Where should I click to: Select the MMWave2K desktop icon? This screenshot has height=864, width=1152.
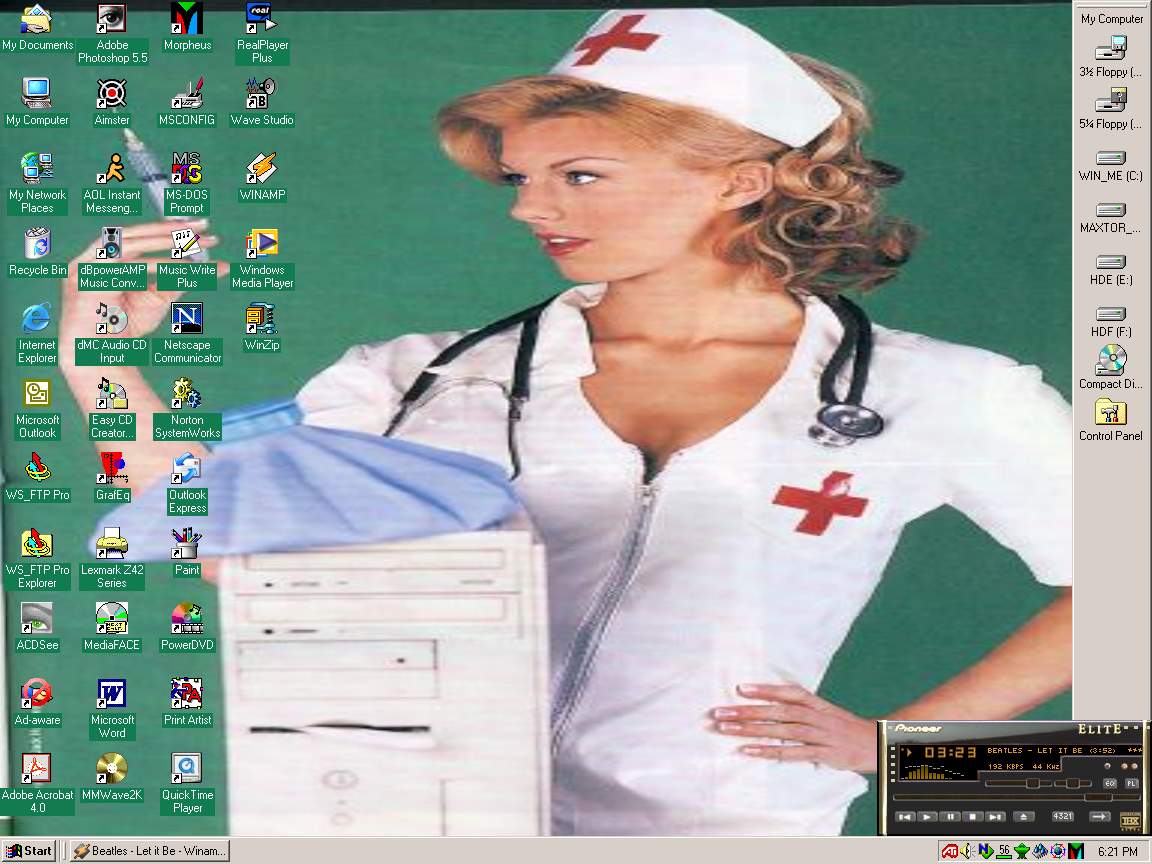pyautogui.click(x=112, y=777)
